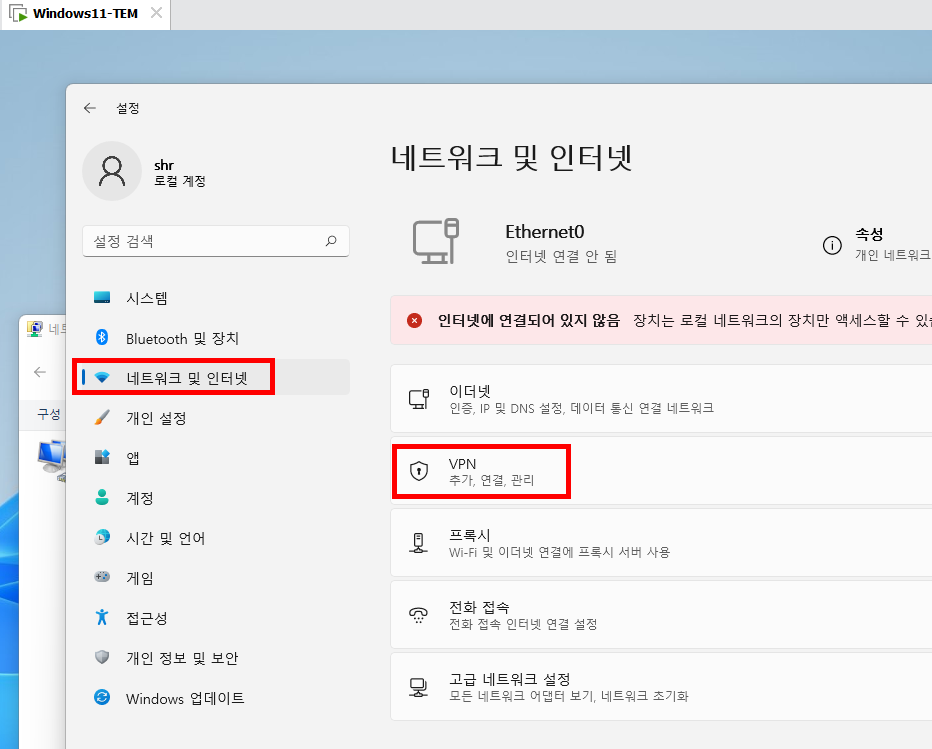Open 앱 in the sidebar
932x749 pixels.
tap(216, 458)
